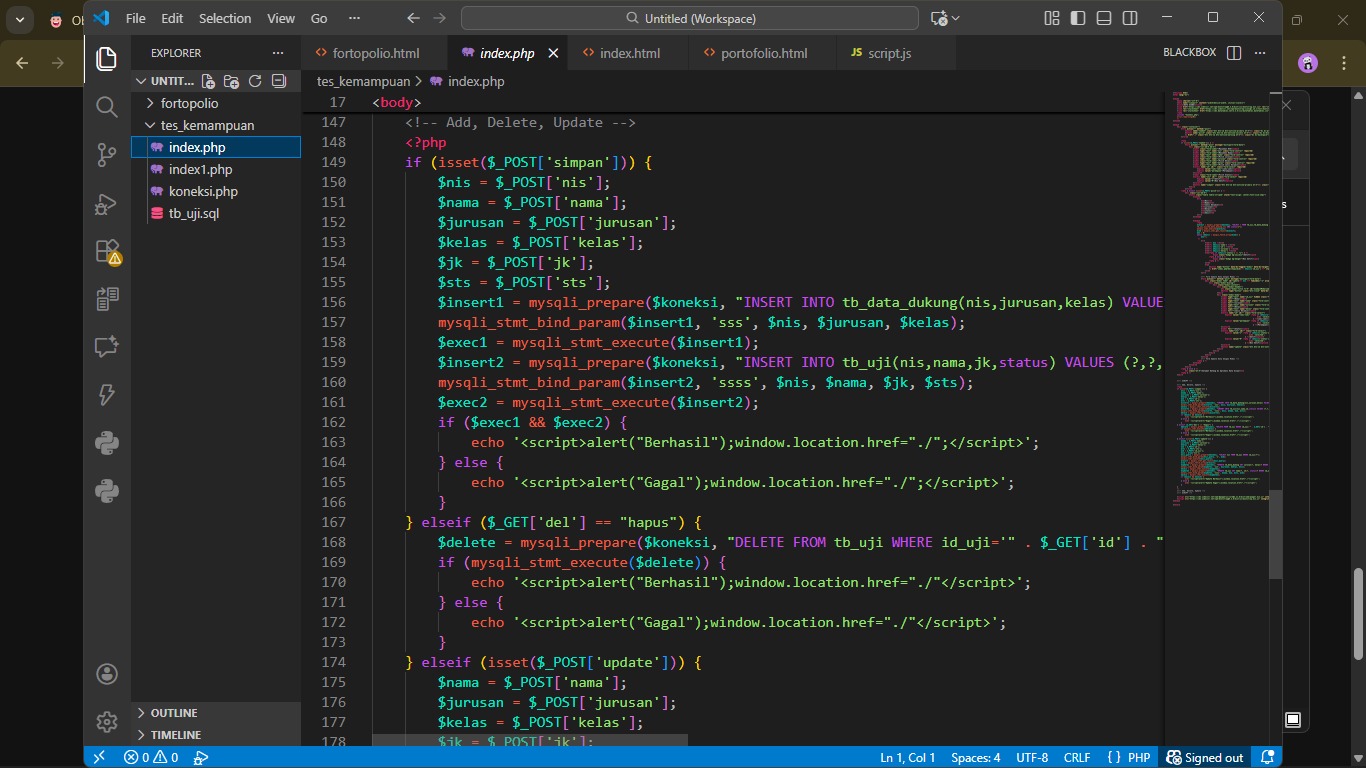Click the Split Editor Right icon

coord(1234,53)
